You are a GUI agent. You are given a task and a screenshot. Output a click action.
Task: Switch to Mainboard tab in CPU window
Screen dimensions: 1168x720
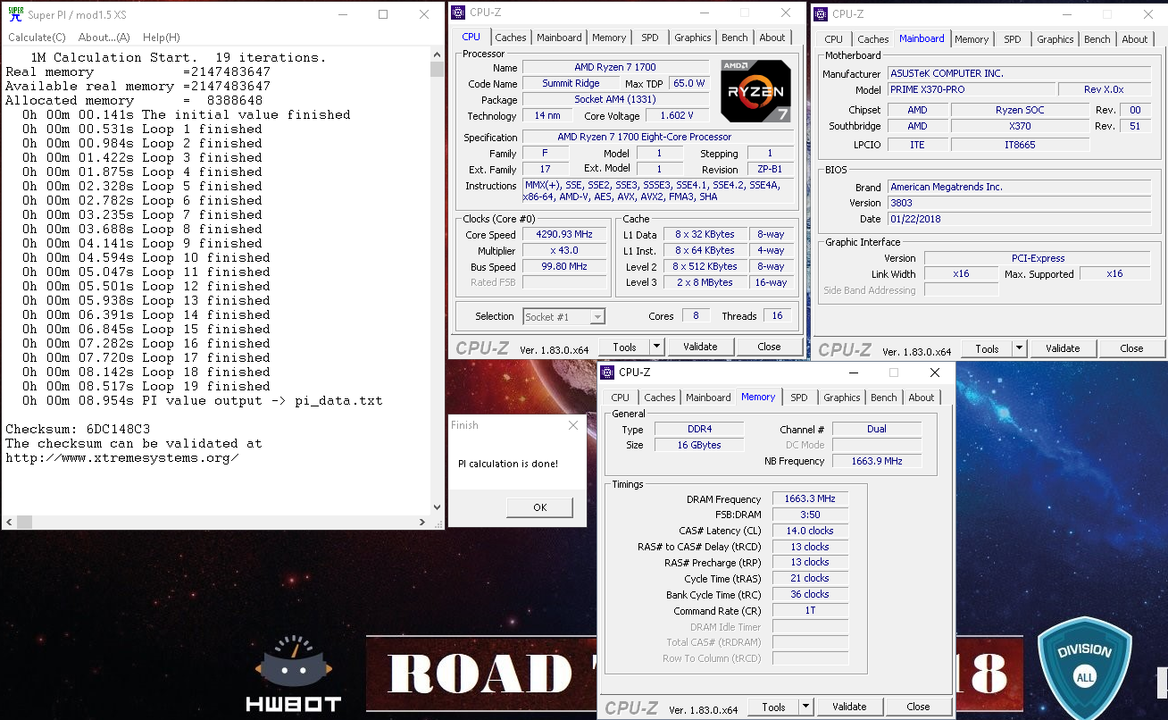pyautogui.click(x=559, y=37)
